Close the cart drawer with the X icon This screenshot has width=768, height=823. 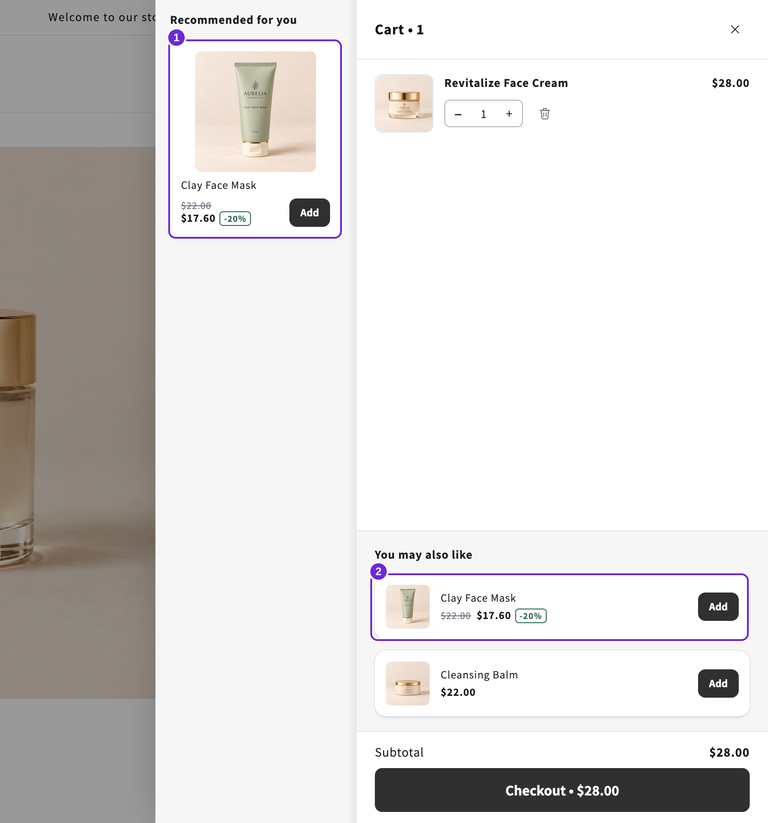point(734,29)
